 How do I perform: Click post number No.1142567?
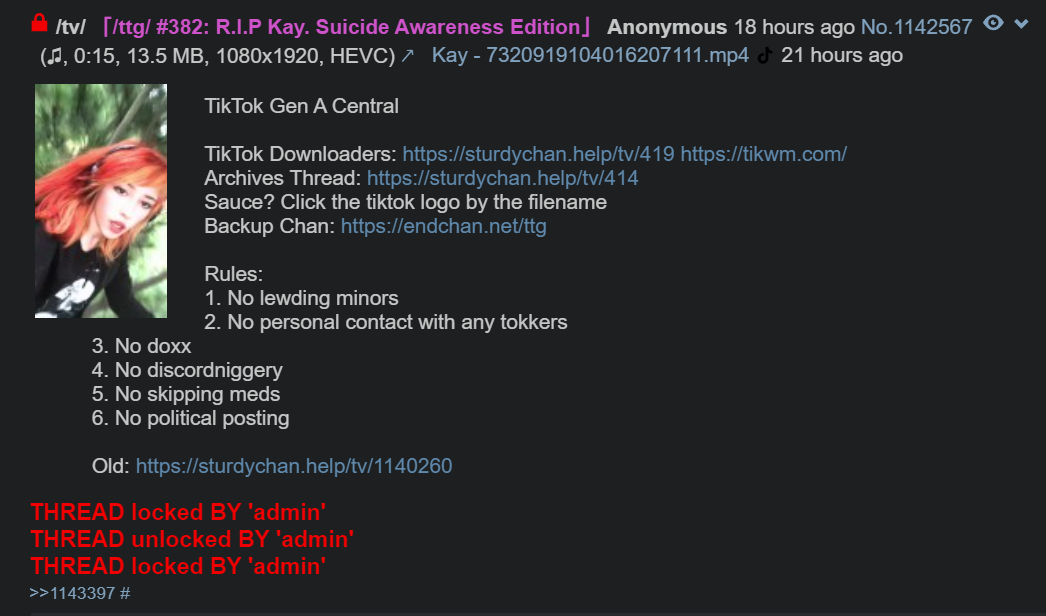point(916,27)
